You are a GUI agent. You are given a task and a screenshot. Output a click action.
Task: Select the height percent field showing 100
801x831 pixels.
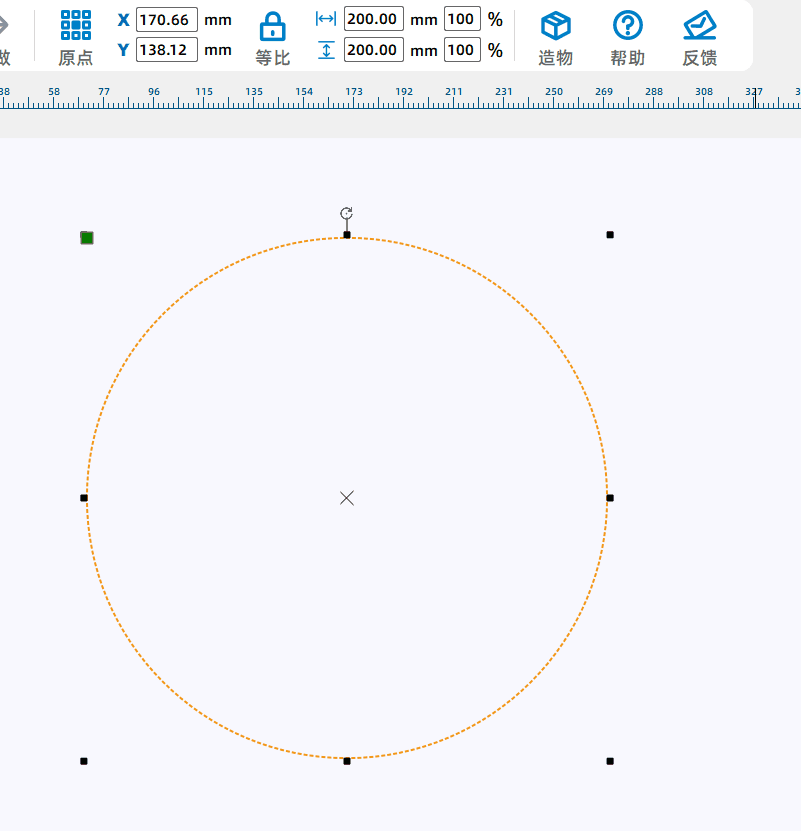(x=462, y=50)
